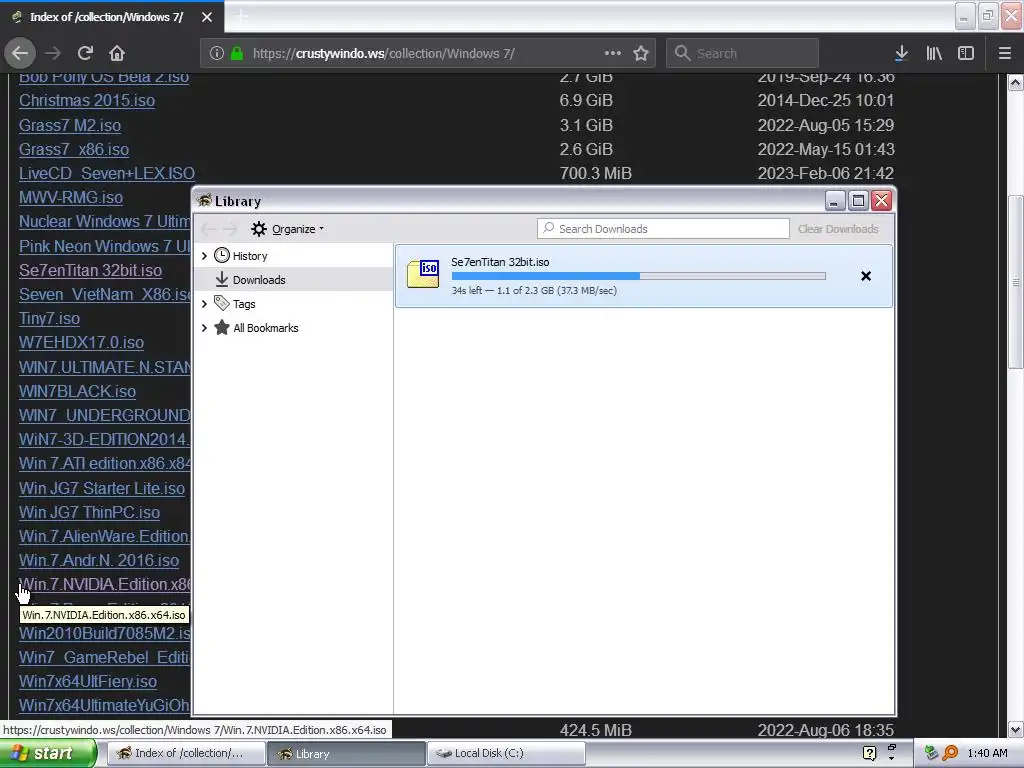Click the History clock icon in Library

pyautogui.click(x=222, y=255)
